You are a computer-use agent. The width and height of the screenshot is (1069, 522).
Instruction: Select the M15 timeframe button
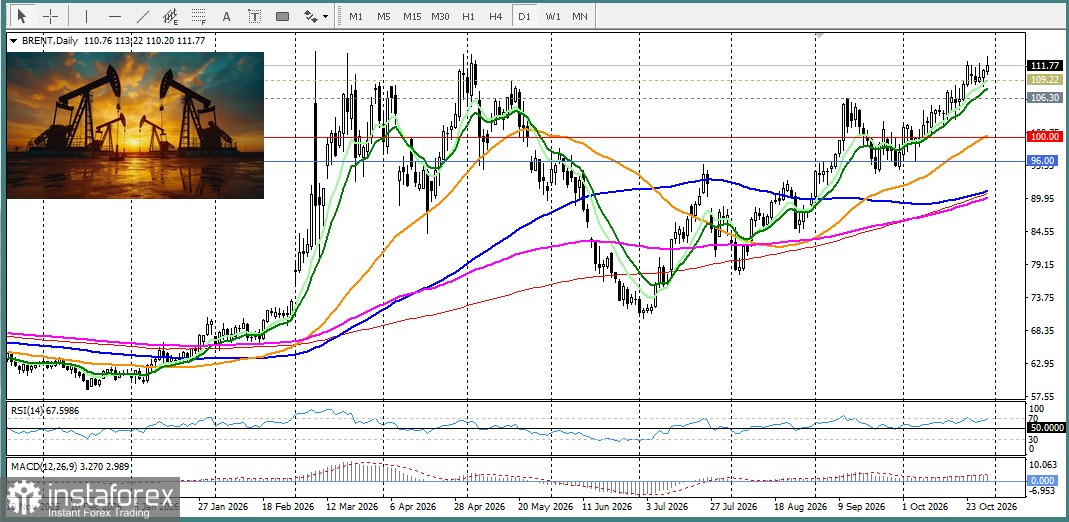[x=412, y=16]
